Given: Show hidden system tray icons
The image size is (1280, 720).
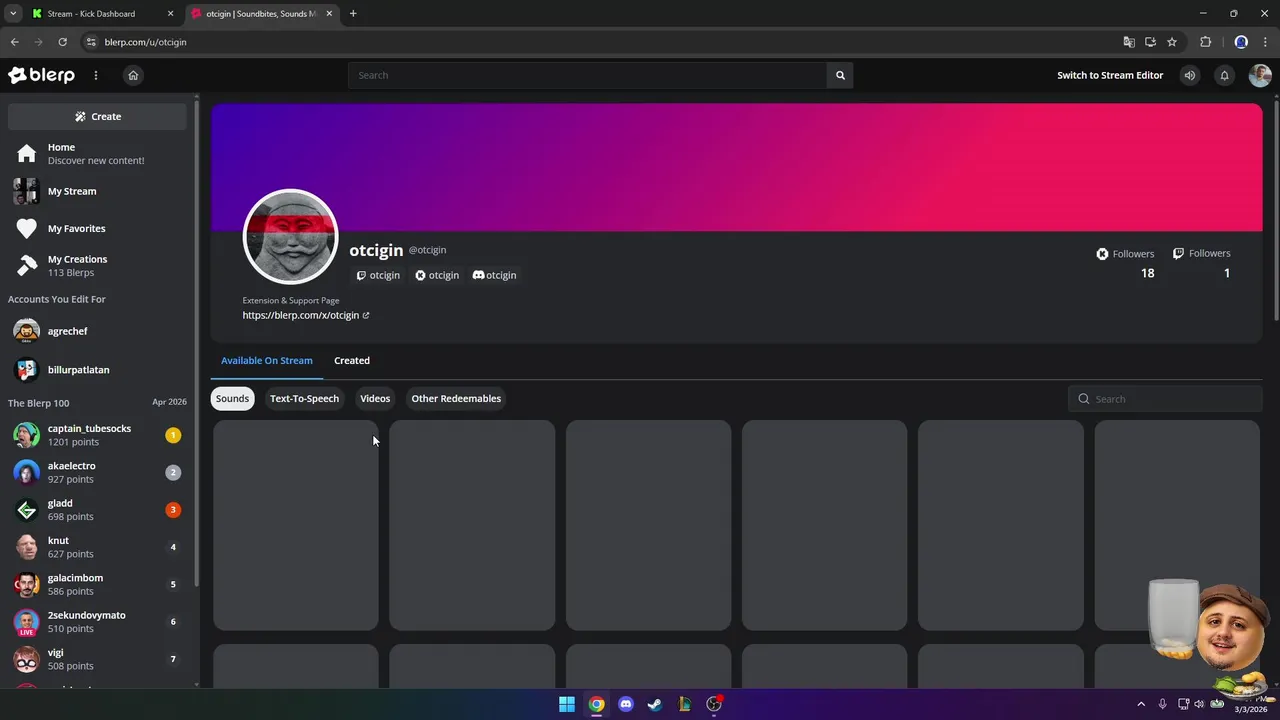Looking at the screenshot, I should [x=1141, y=704].
